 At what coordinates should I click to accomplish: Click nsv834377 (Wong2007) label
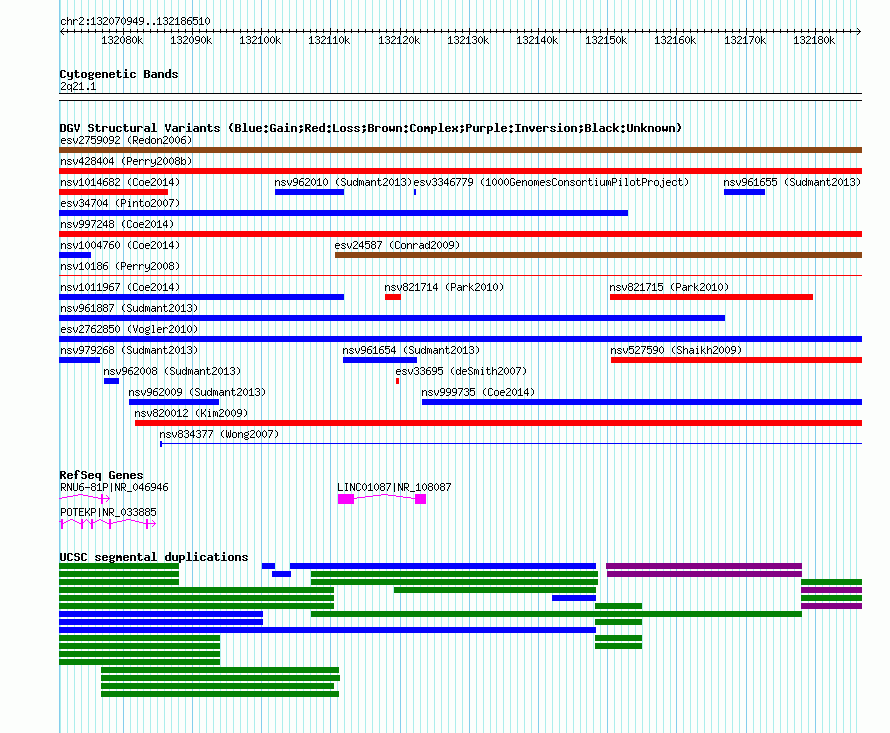tap(219, 434)
